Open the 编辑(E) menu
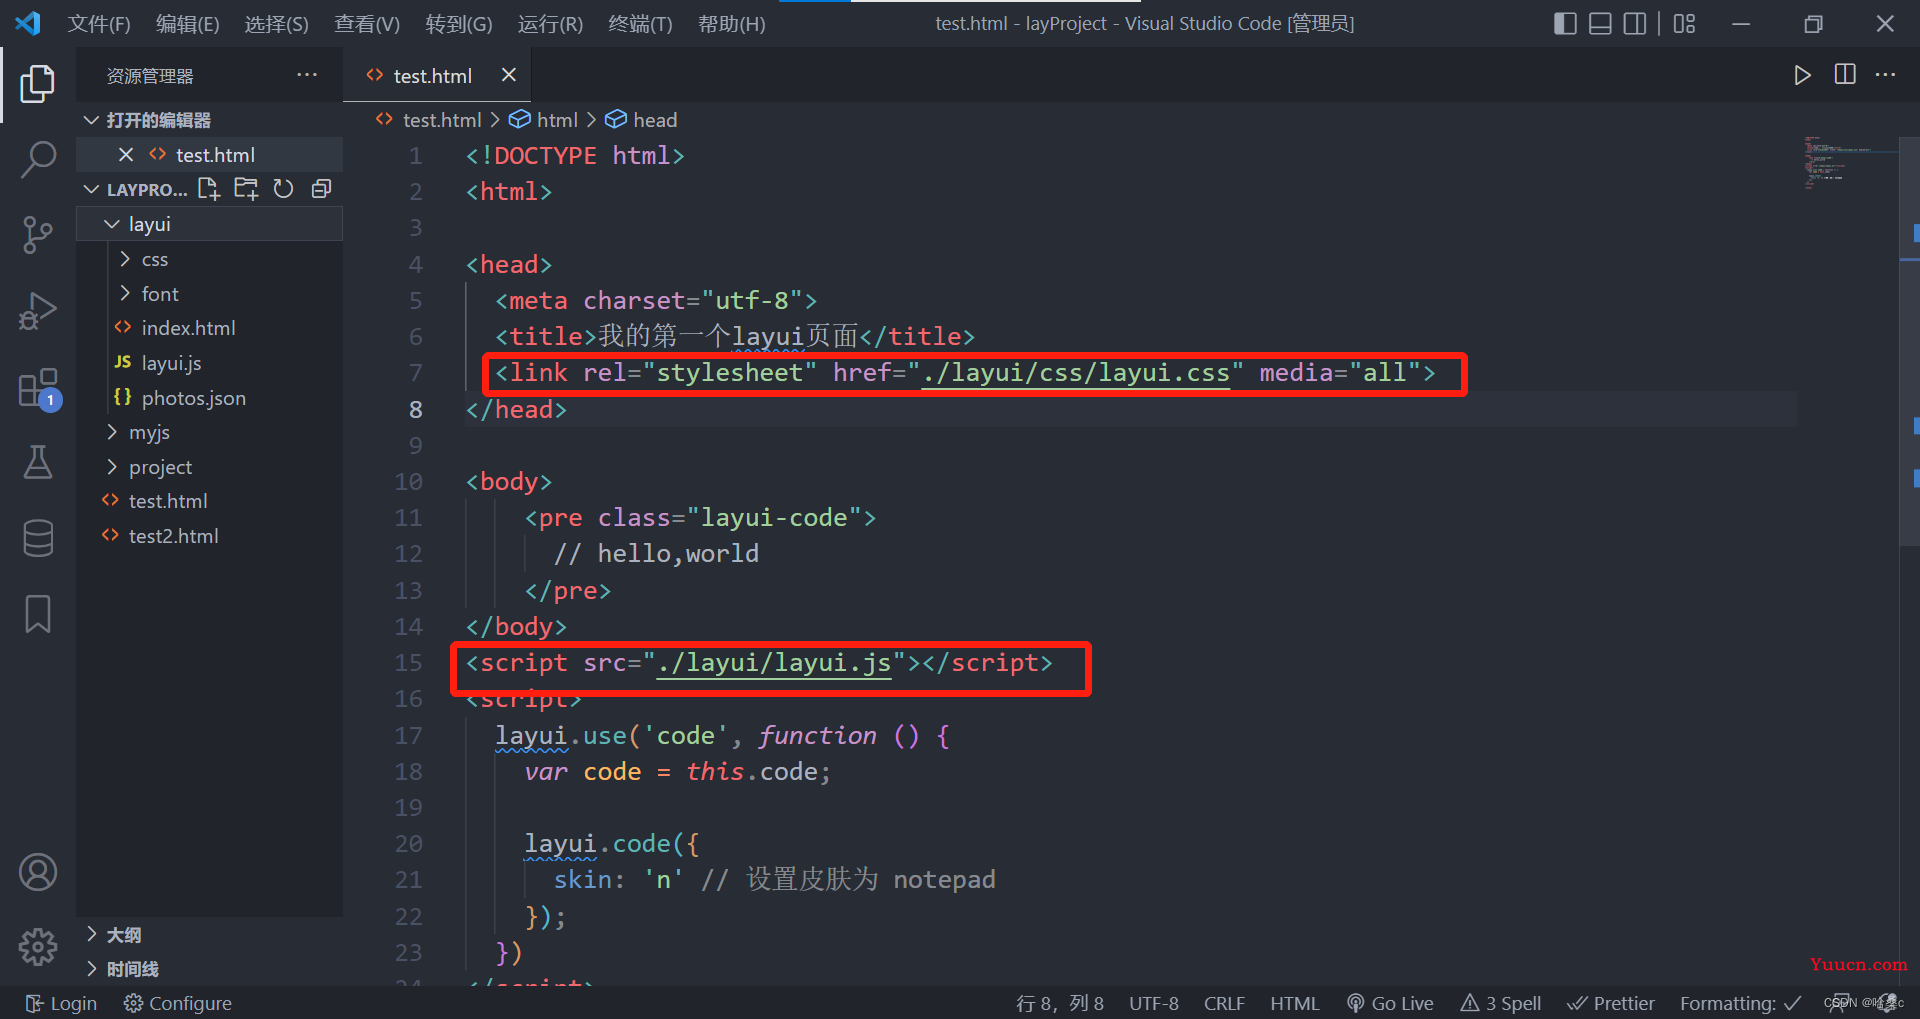This screenshot has width=1920, height=1019. pyautogui.click(x=188, y=23)
